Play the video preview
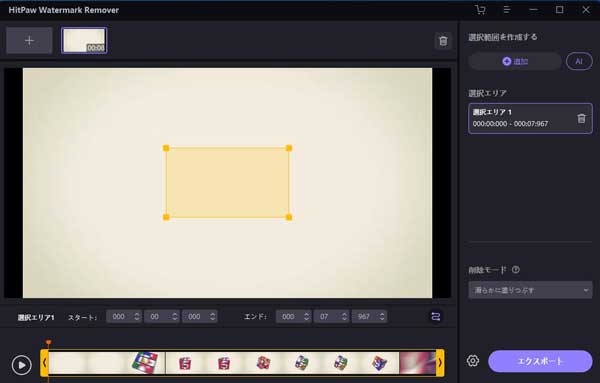Screen dimensions: 600x383 click(21, 365)
